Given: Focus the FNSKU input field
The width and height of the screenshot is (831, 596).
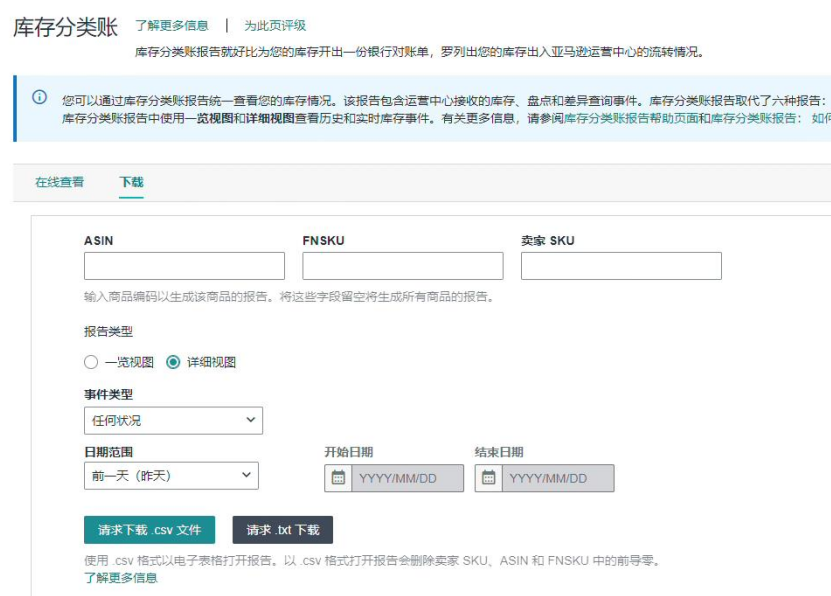Looking at the screenshot, I should 403,266.
